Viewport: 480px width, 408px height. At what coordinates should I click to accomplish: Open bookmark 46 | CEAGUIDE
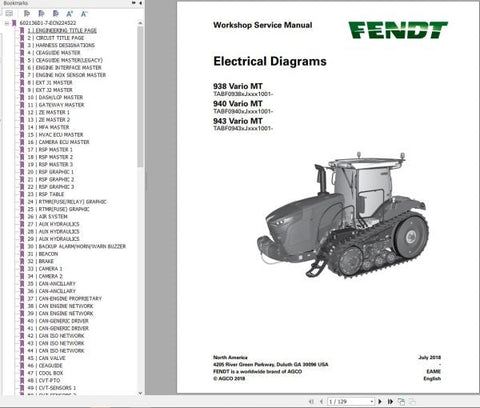(45, 365)
